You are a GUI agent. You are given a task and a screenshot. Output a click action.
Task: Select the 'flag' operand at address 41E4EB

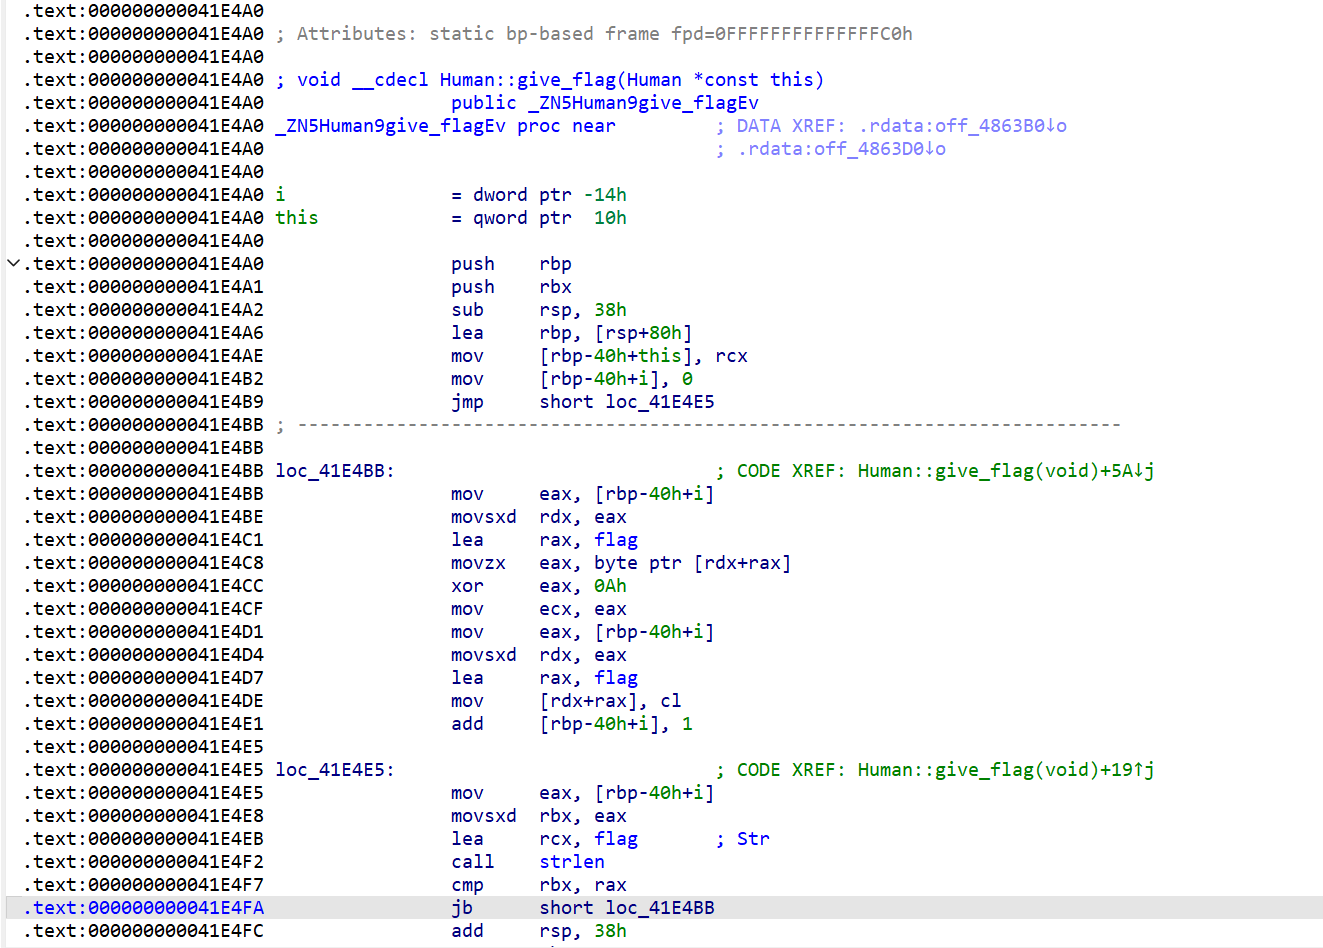[x=616, y=839]
